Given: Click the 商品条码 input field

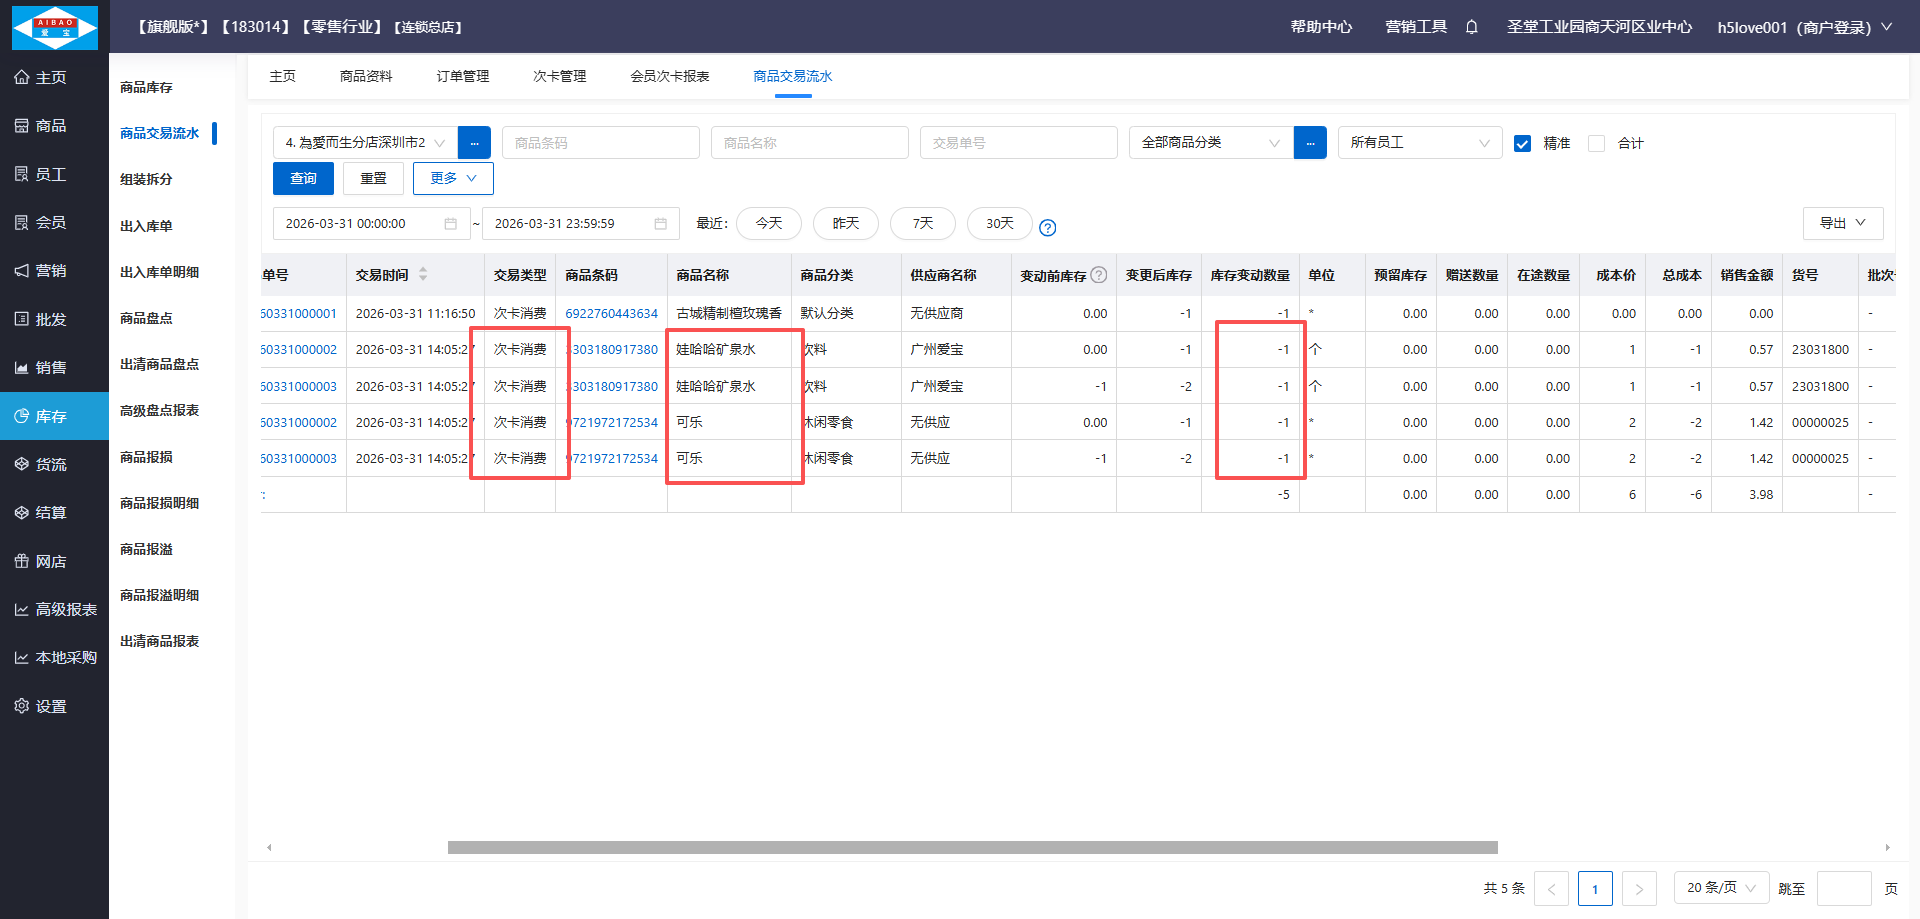Looking at the screenshot, I should 600,143.
